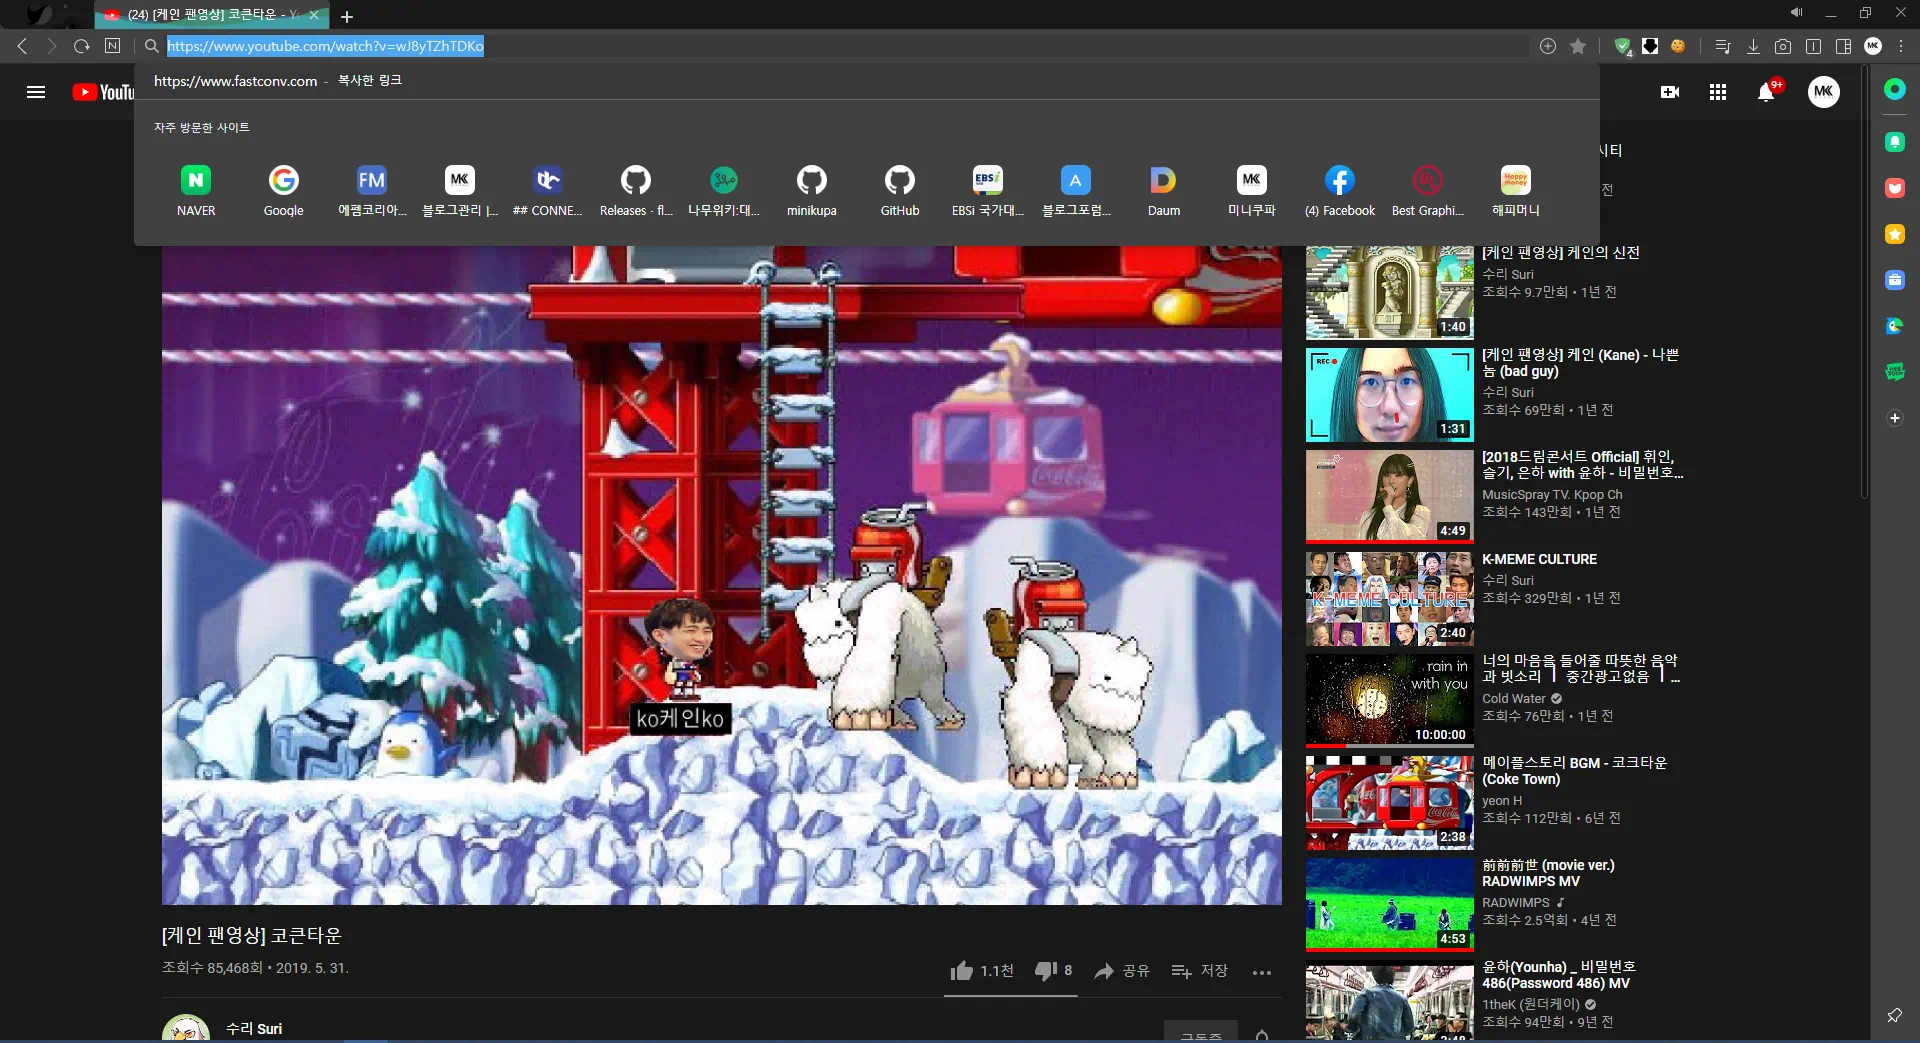Open the GitHub shortcut
Viewport: 1920px width, 1043px height.
click(900, 190)
